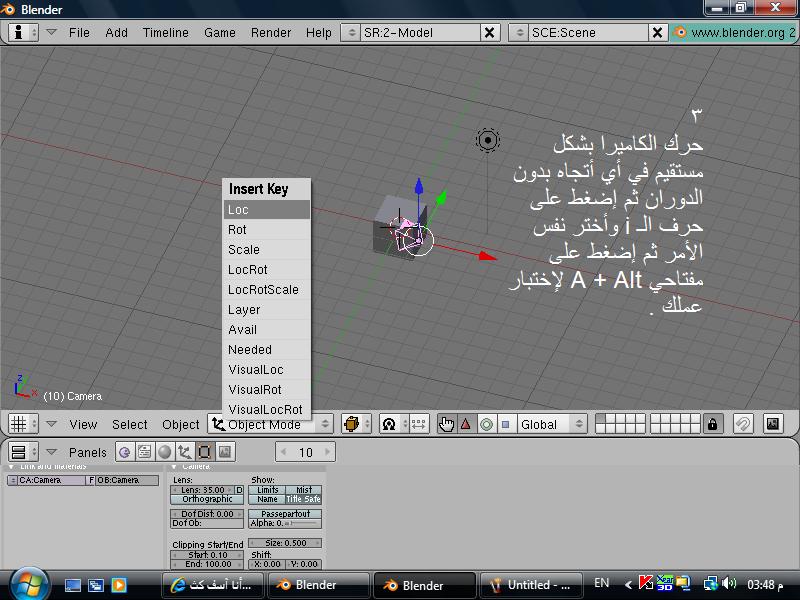Collapse the Panels header menu triangle
Screen dimensions: 800x600
click(x=51, y=452)
